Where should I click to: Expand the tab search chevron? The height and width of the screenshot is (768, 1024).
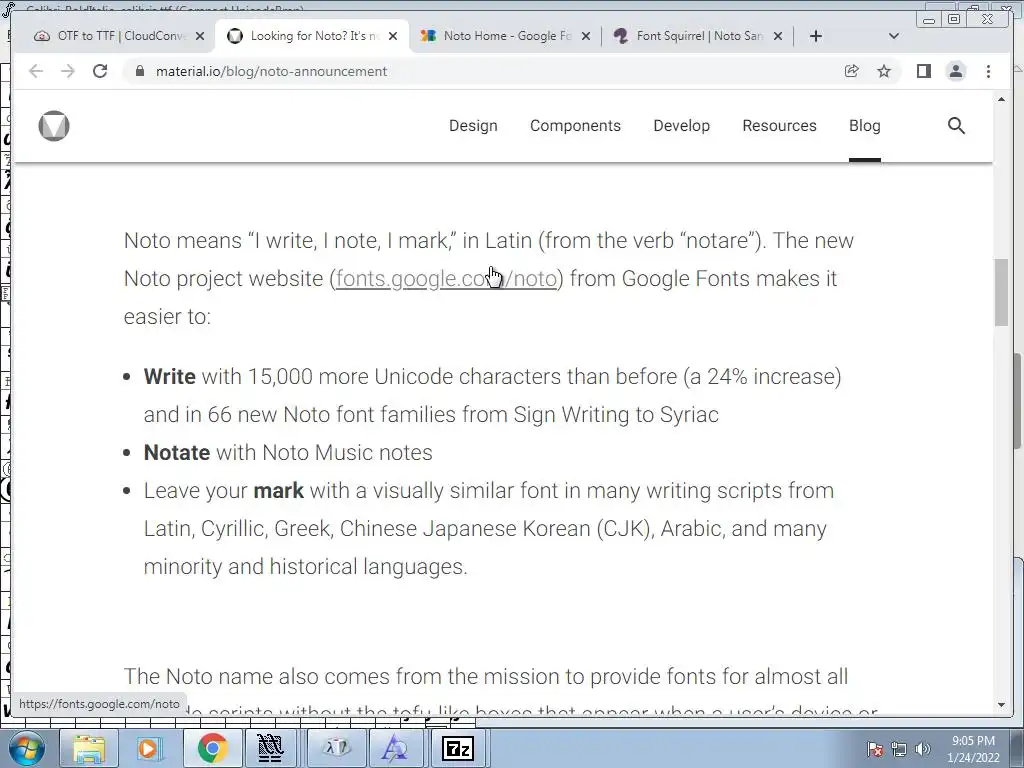[x=894, y=36]
